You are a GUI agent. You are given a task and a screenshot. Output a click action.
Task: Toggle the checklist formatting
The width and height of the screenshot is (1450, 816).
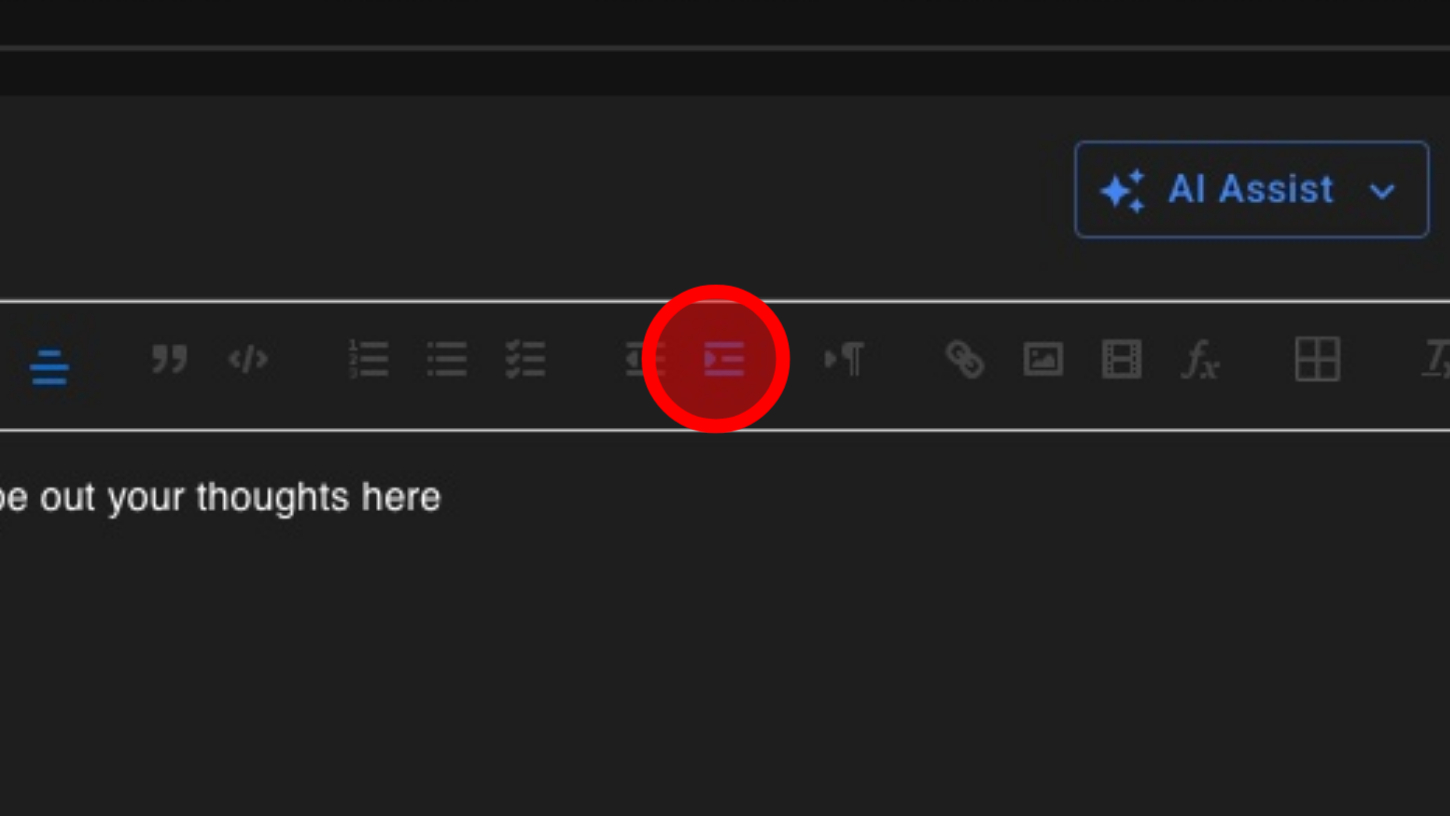[x=525, y=359]
